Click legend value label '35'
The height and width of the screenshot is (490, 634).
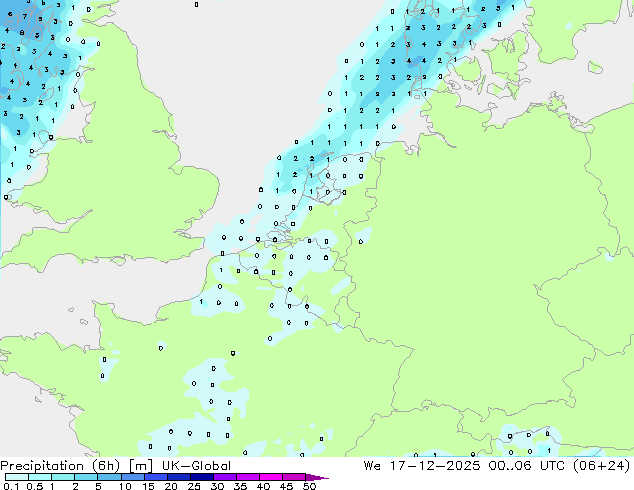[x=240, y=486]
